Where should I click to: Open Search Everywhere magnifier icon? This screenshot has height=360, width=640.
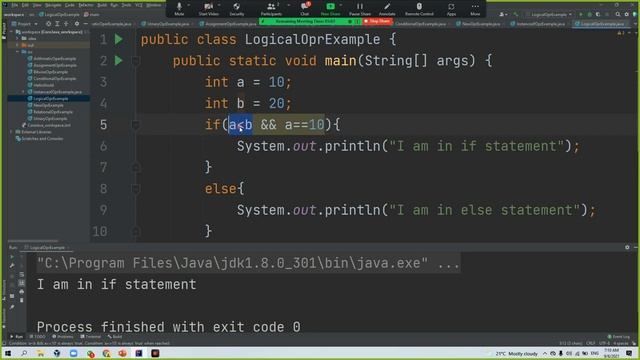618,14
